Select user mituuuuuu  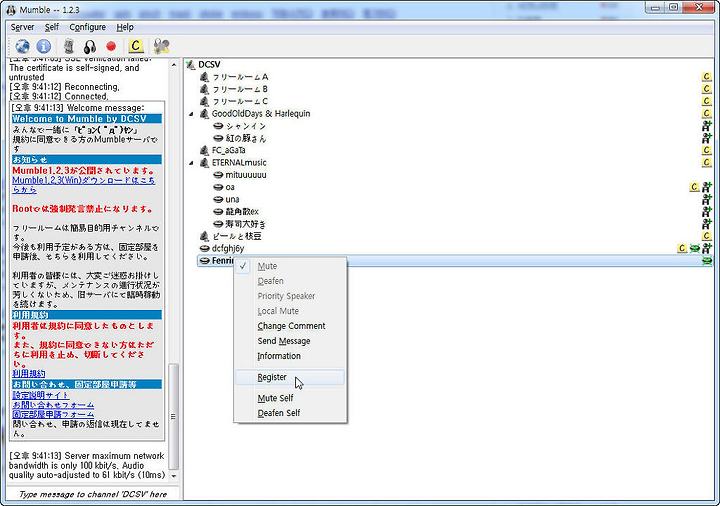[246, 175]
